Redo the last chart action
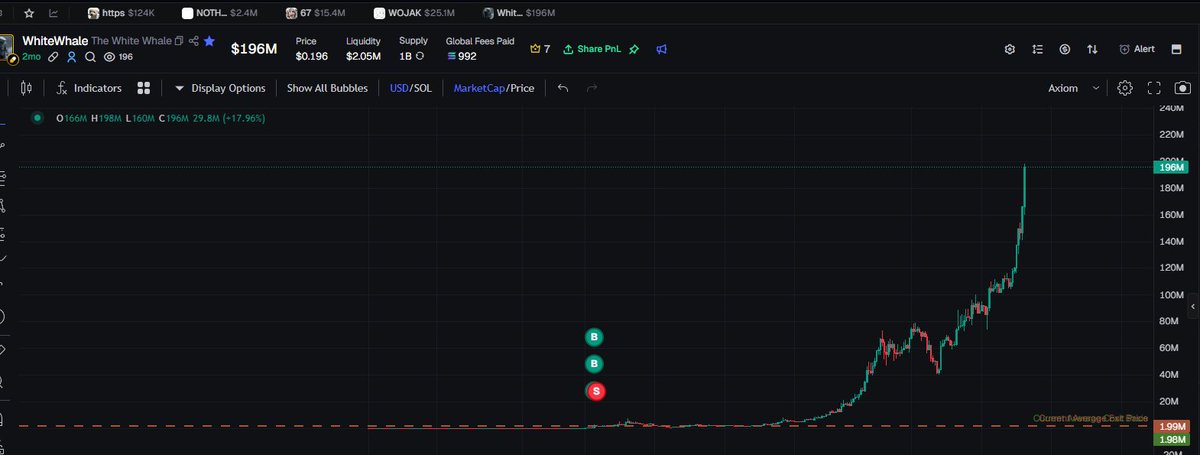This screenshot has width=1200, height=455. pyautogui.click(x=591, y=88)
